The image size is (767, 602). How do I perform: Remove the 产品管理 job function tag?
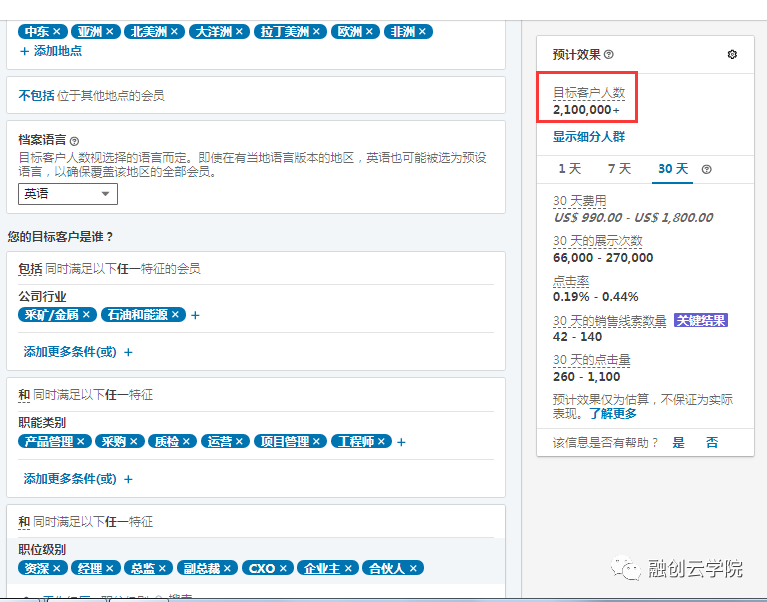coord(81,442)
